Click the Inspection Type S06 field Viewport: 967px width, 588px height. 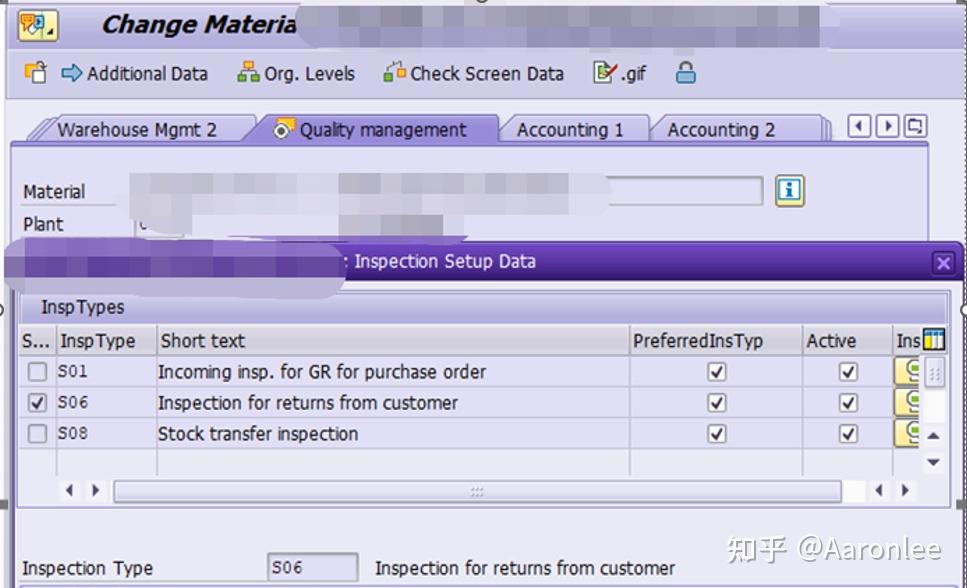click(312, 568)
